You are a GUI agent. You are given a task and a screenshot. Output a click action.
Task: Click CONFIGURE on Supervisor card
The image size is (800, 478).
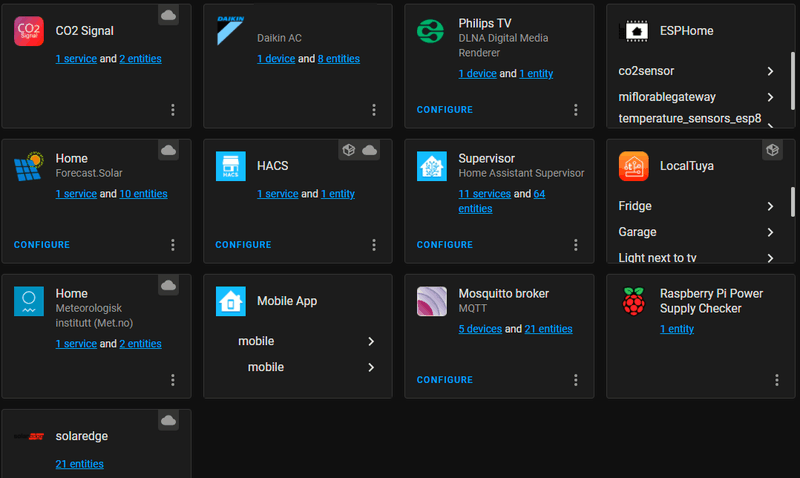click(445, 245)
